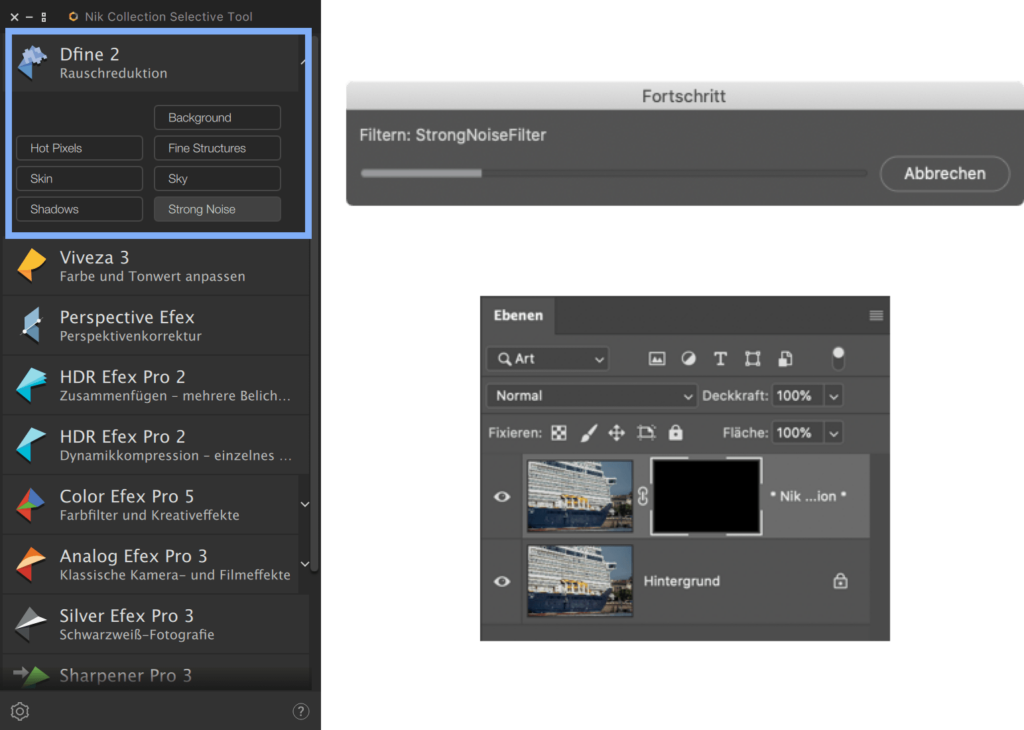Minimize the Nik Collection Selective Tool panel
This screenshot has height=730, width=1024.
tap(29, 17)
